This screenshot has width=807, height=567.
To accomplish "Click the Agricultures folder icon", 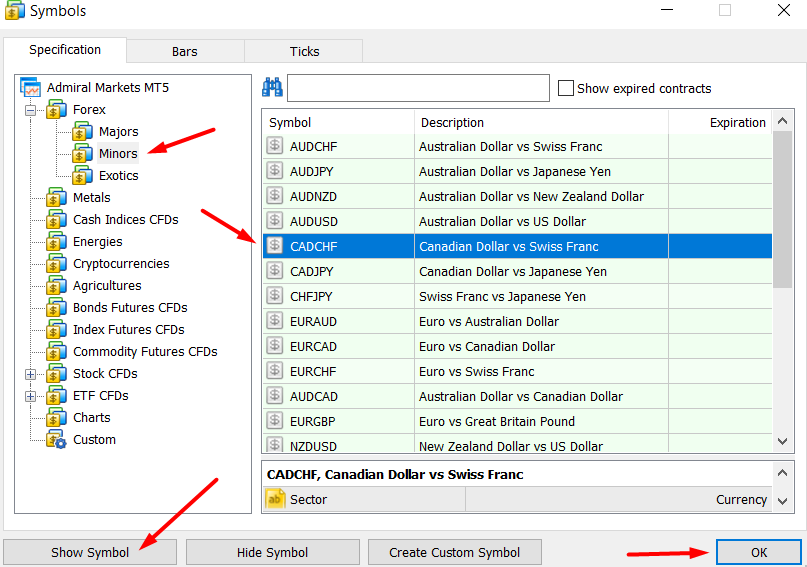I will click(56, 286).
